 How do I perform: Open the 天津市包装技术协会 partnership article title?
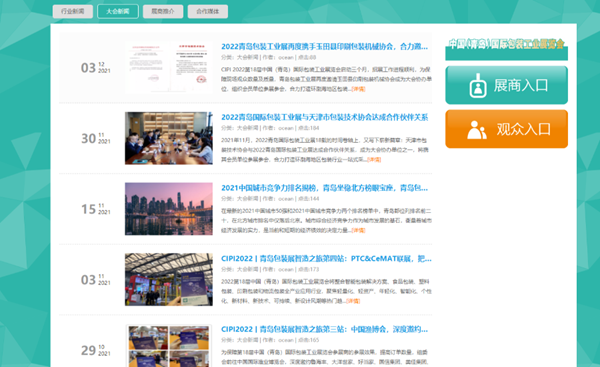point(324,117)
